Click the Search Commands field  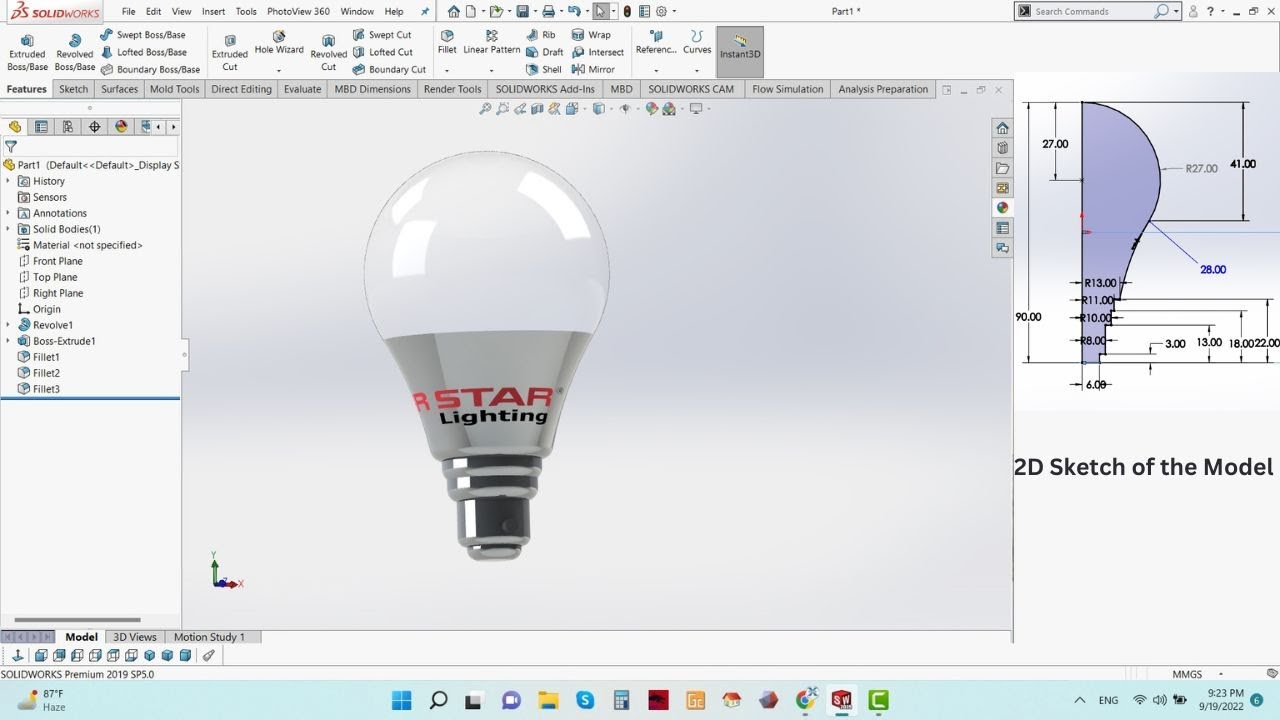1093,11
